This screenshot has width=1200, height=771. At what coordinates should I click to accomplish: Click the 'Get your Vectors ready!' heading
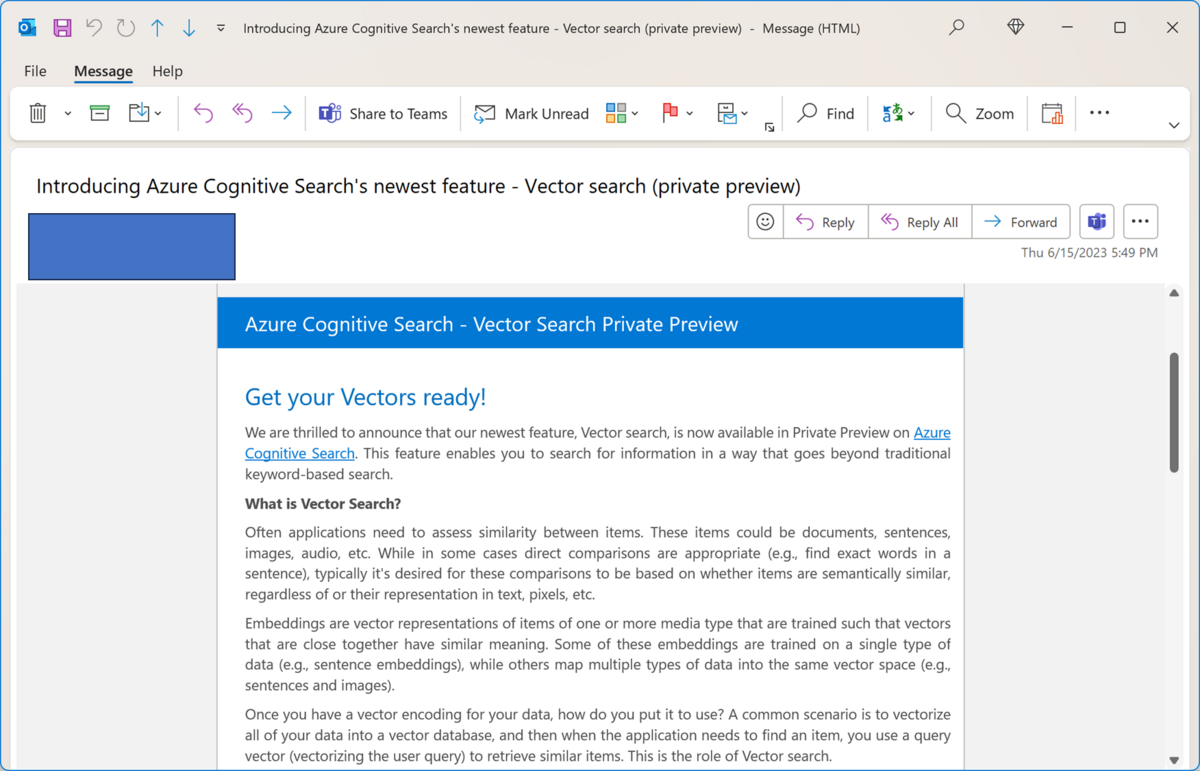point(365,397)
